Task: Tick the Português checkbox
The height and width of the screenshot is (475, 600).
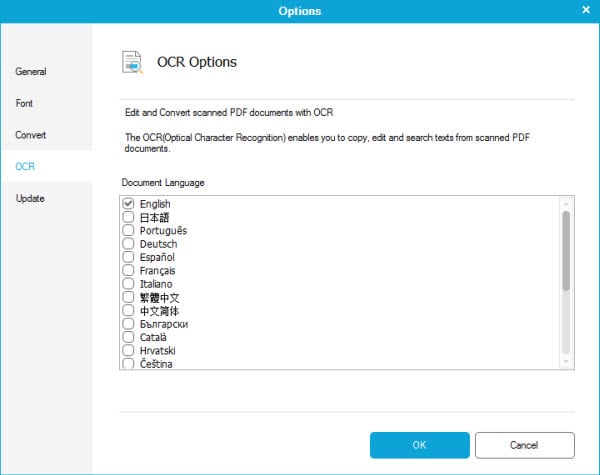Action: click(x=128, y=231)
